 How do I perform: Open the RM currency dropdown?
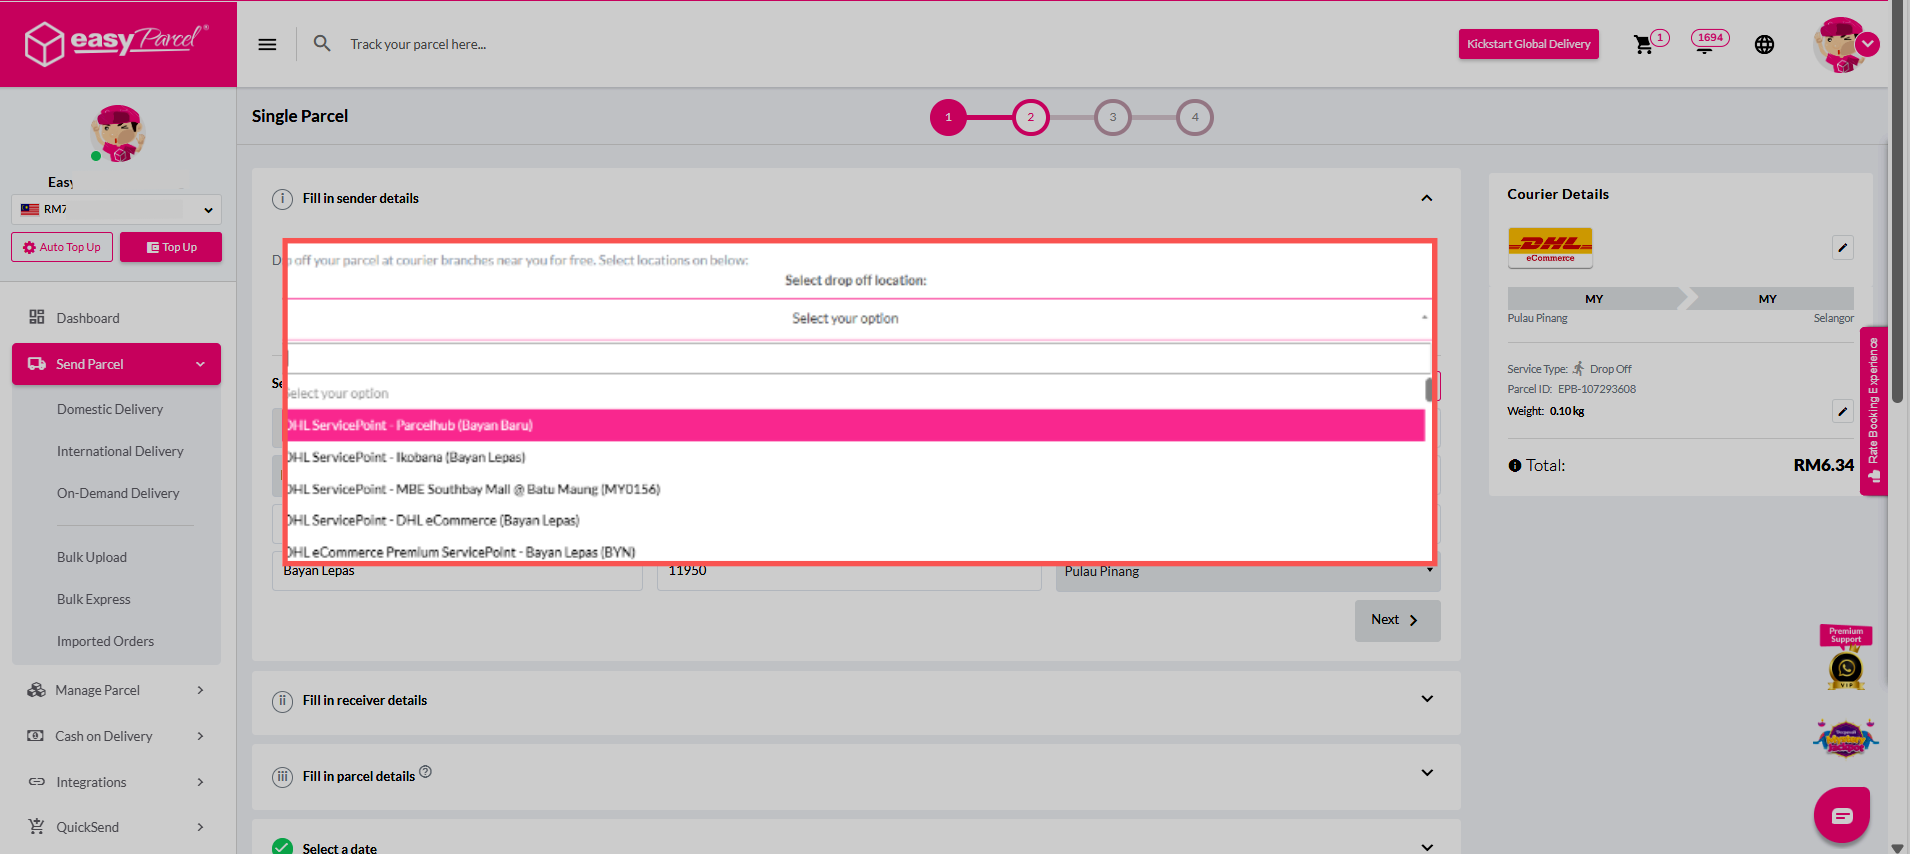[117, 209]
